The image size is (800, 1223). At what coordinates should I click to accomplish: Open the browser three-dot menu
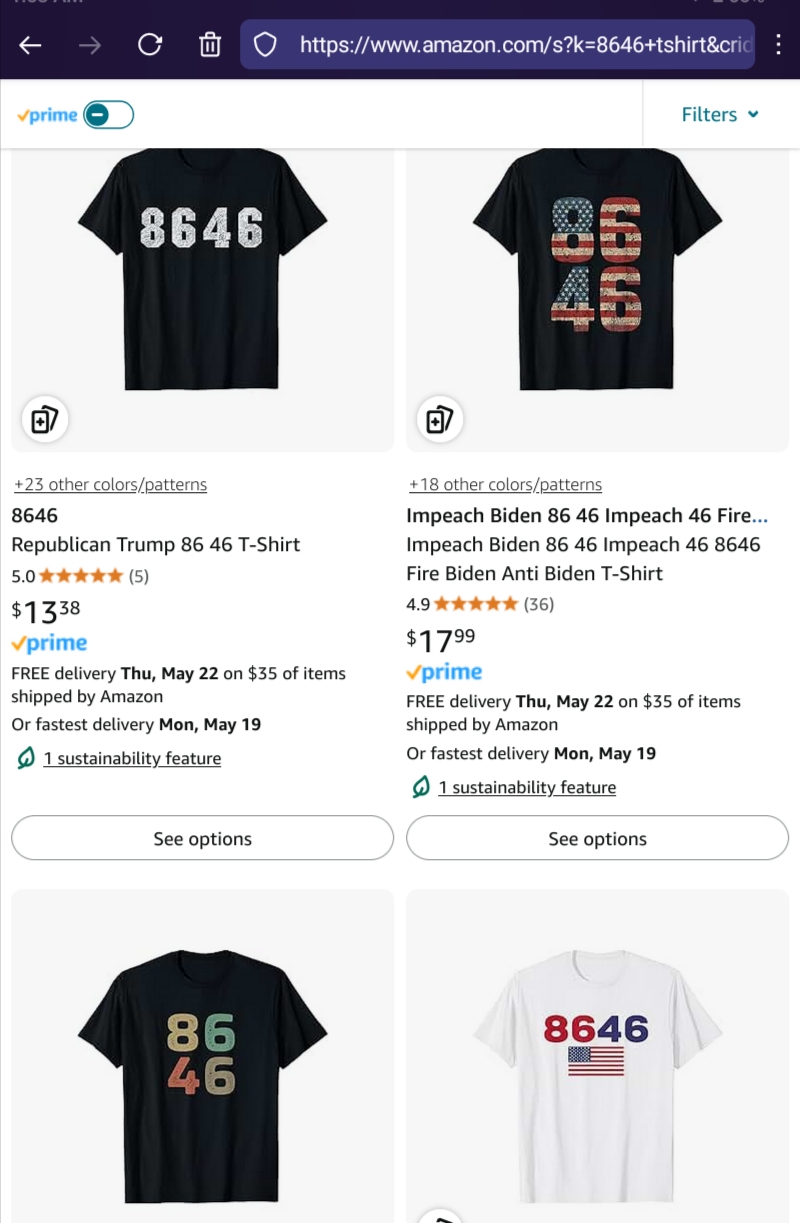[779, 45]
